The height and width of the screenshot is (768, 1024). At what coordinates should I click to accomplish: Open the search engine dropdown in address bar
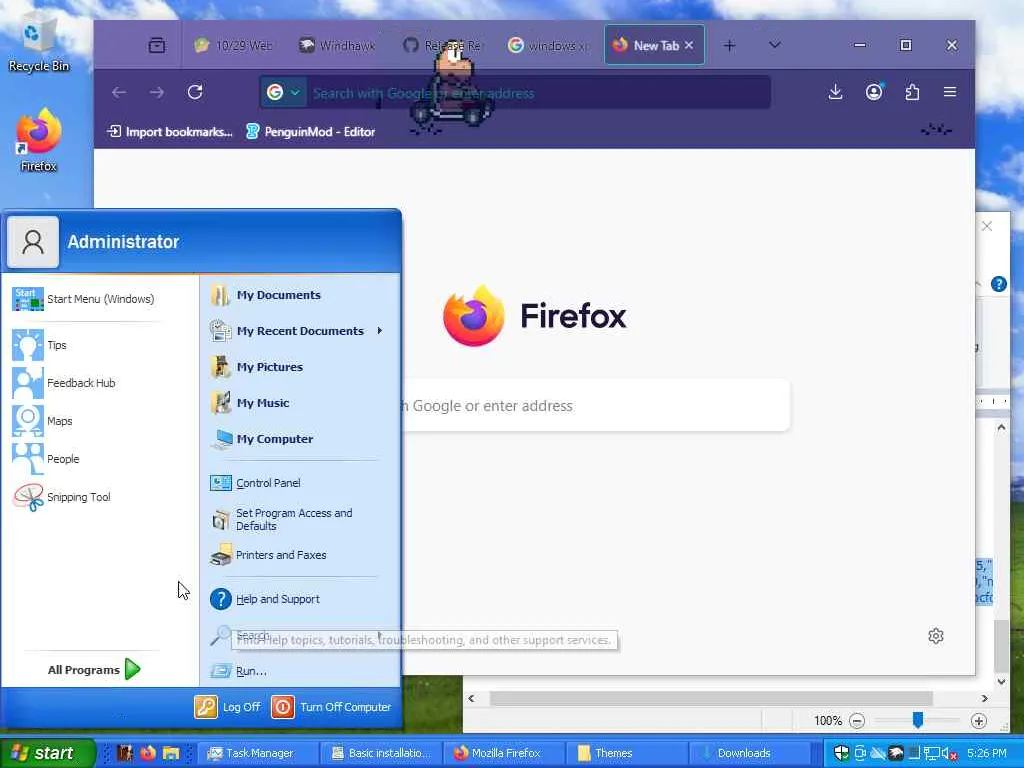click(283, 93)
